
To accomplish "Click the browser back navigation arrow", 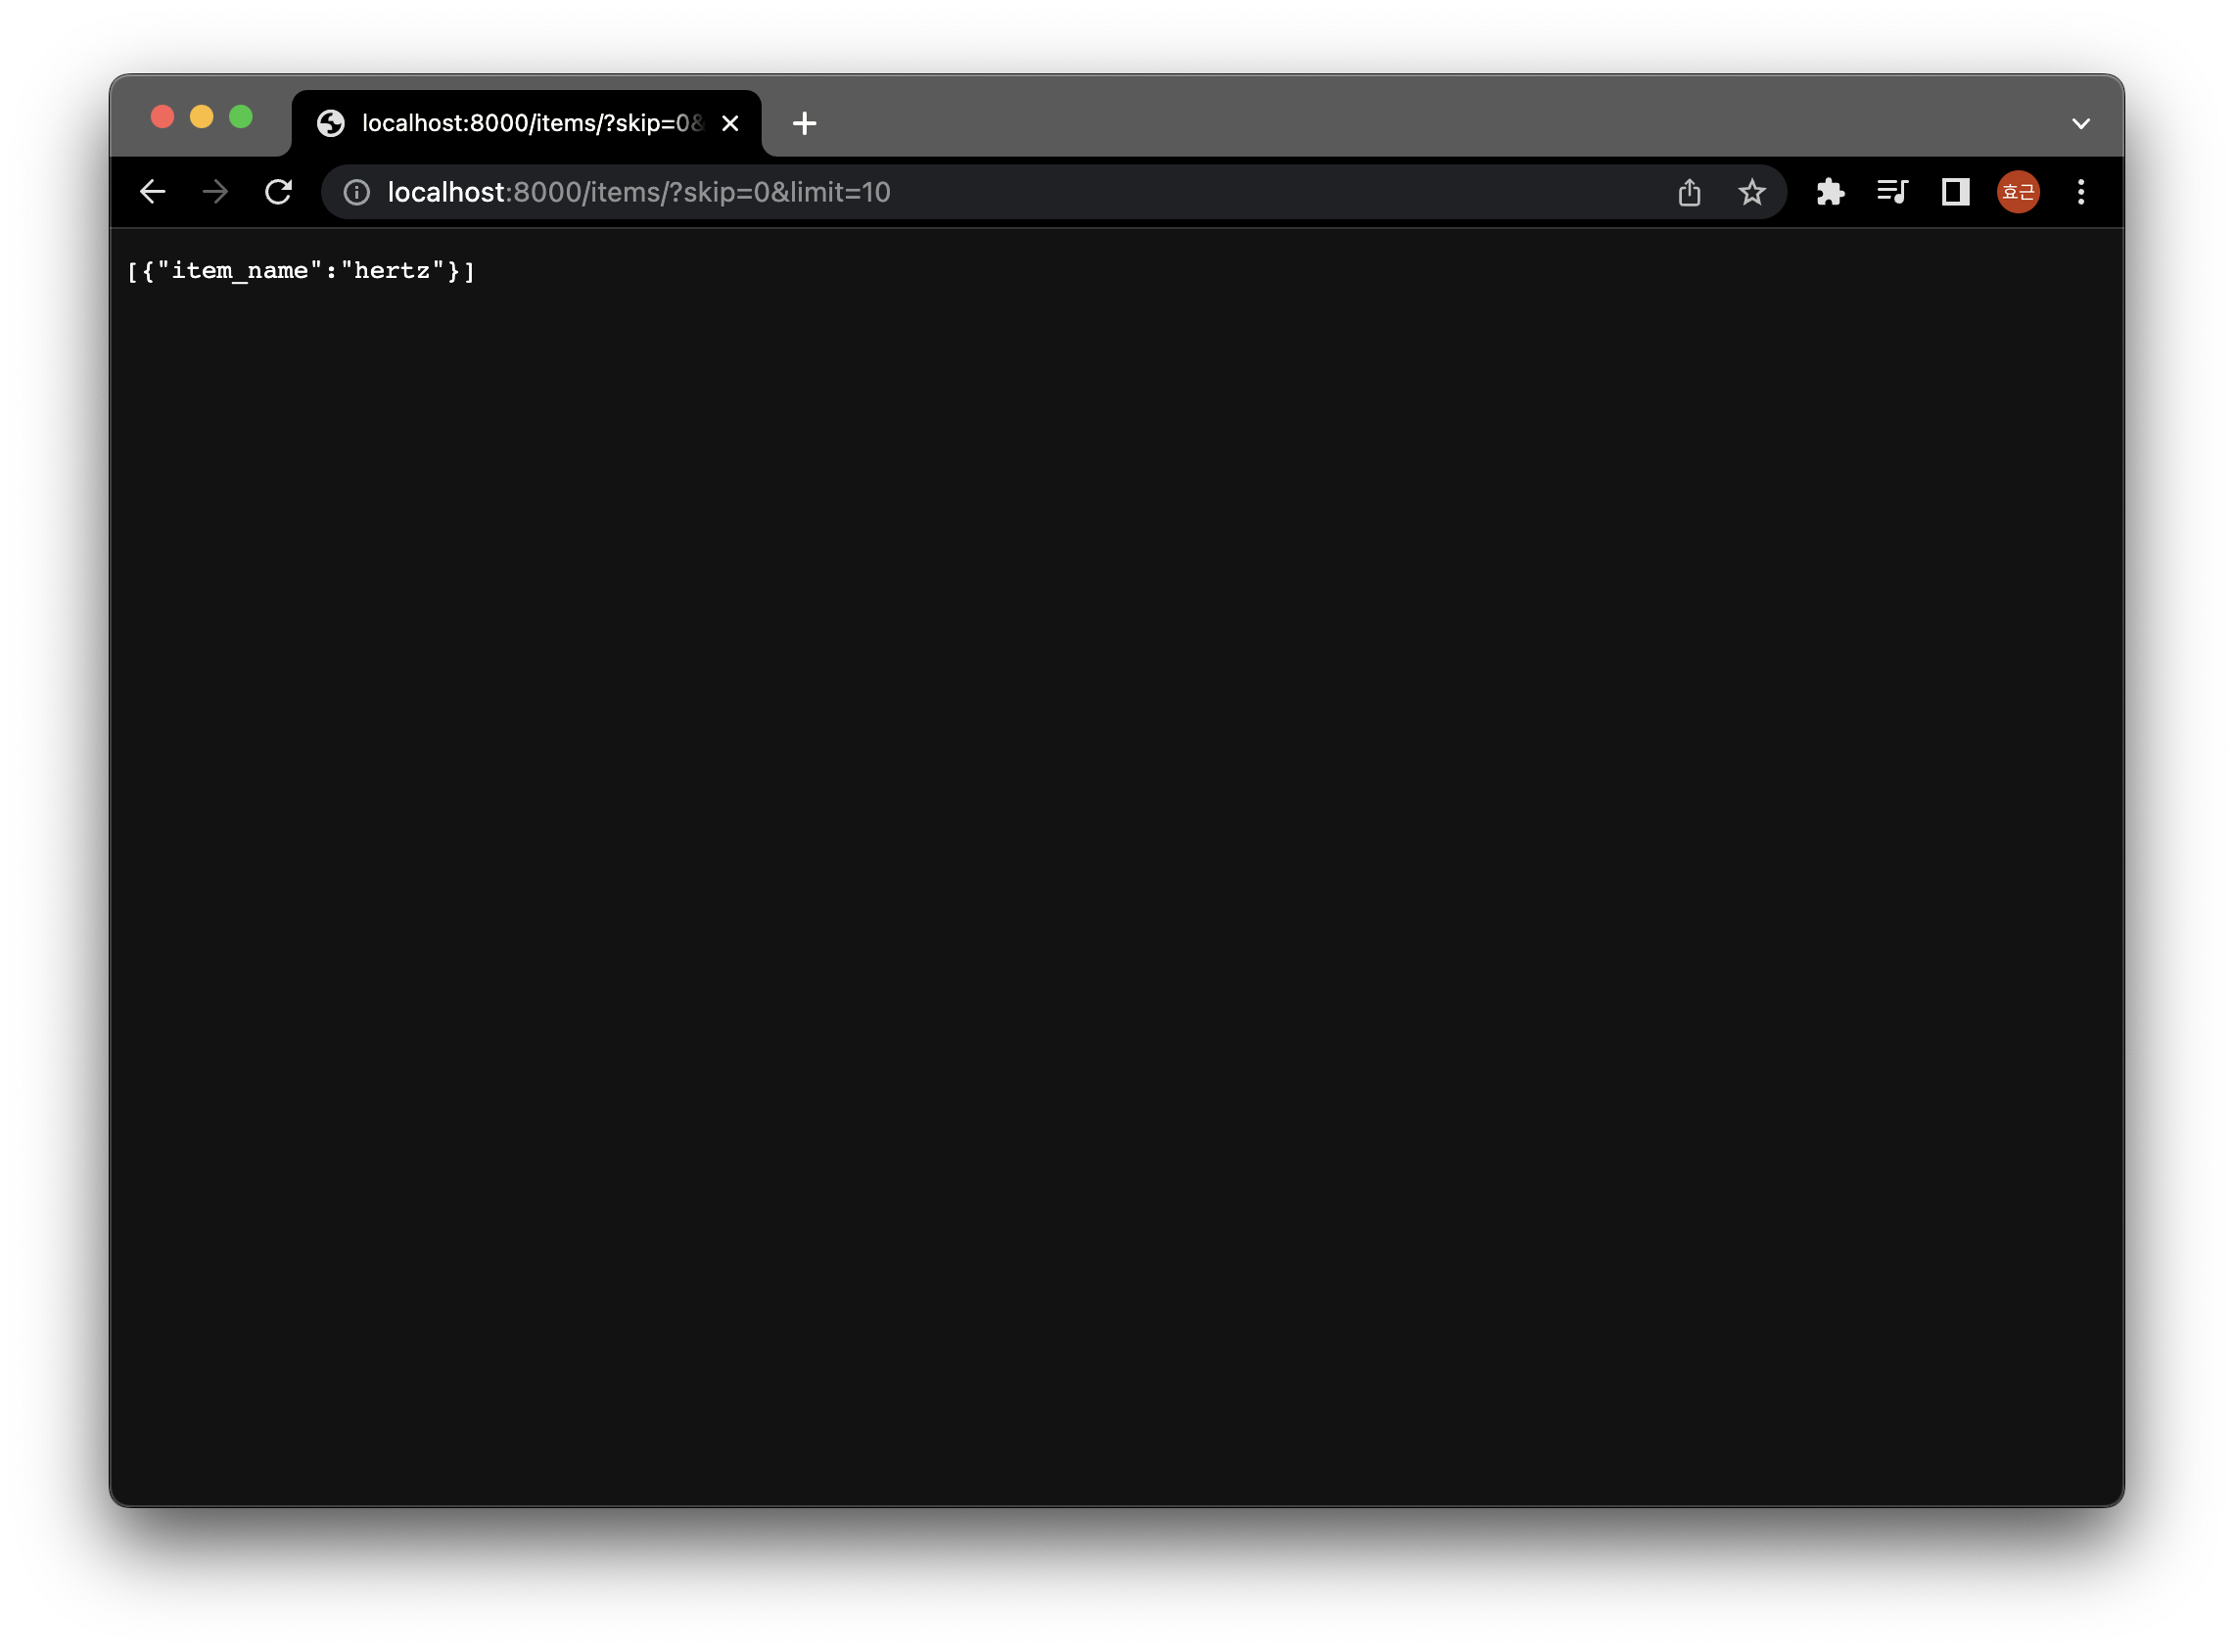I will tap(155, 193).
